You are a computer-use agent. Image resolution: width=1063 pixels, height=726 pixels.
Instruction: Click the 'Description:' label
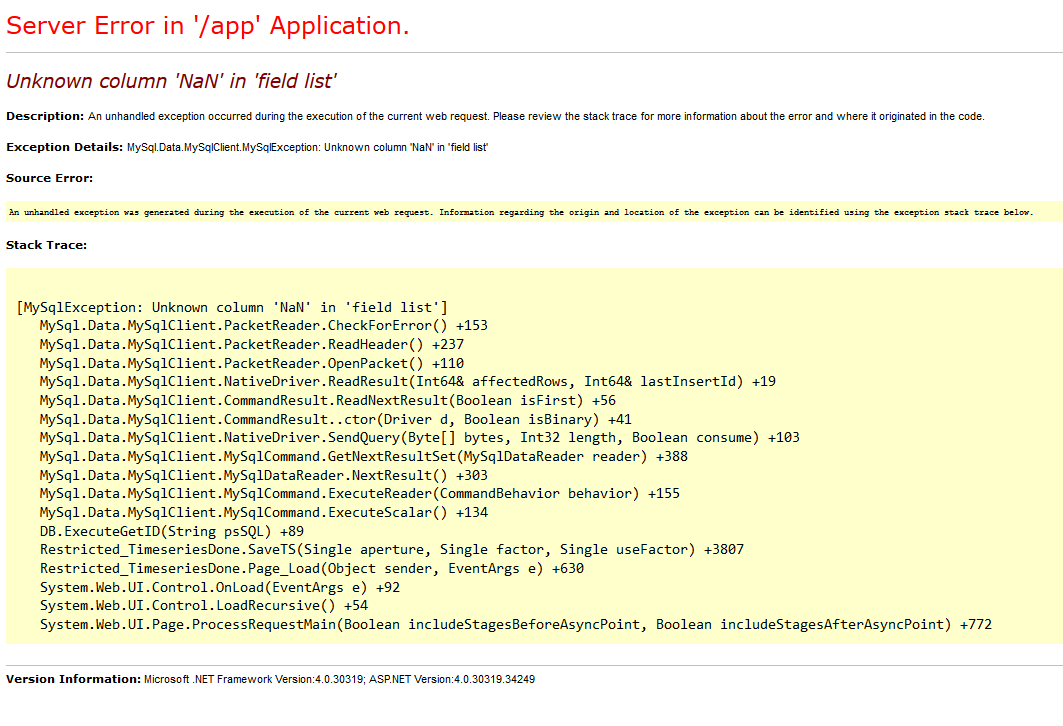point(45,116)
